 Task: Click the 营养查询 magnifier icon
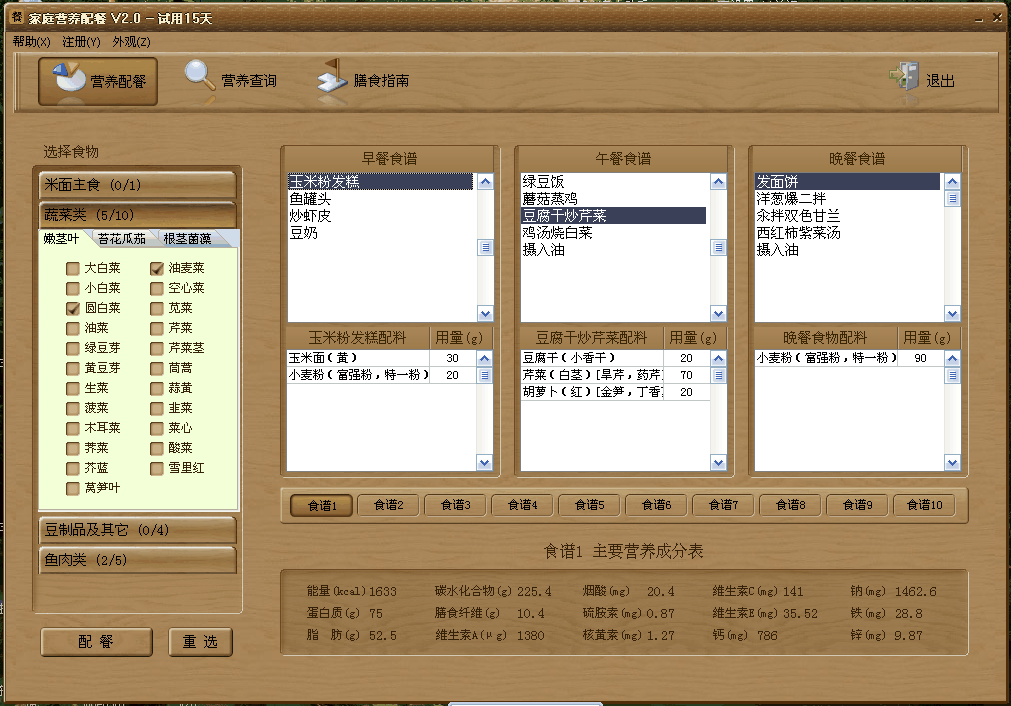coord(199,77)
